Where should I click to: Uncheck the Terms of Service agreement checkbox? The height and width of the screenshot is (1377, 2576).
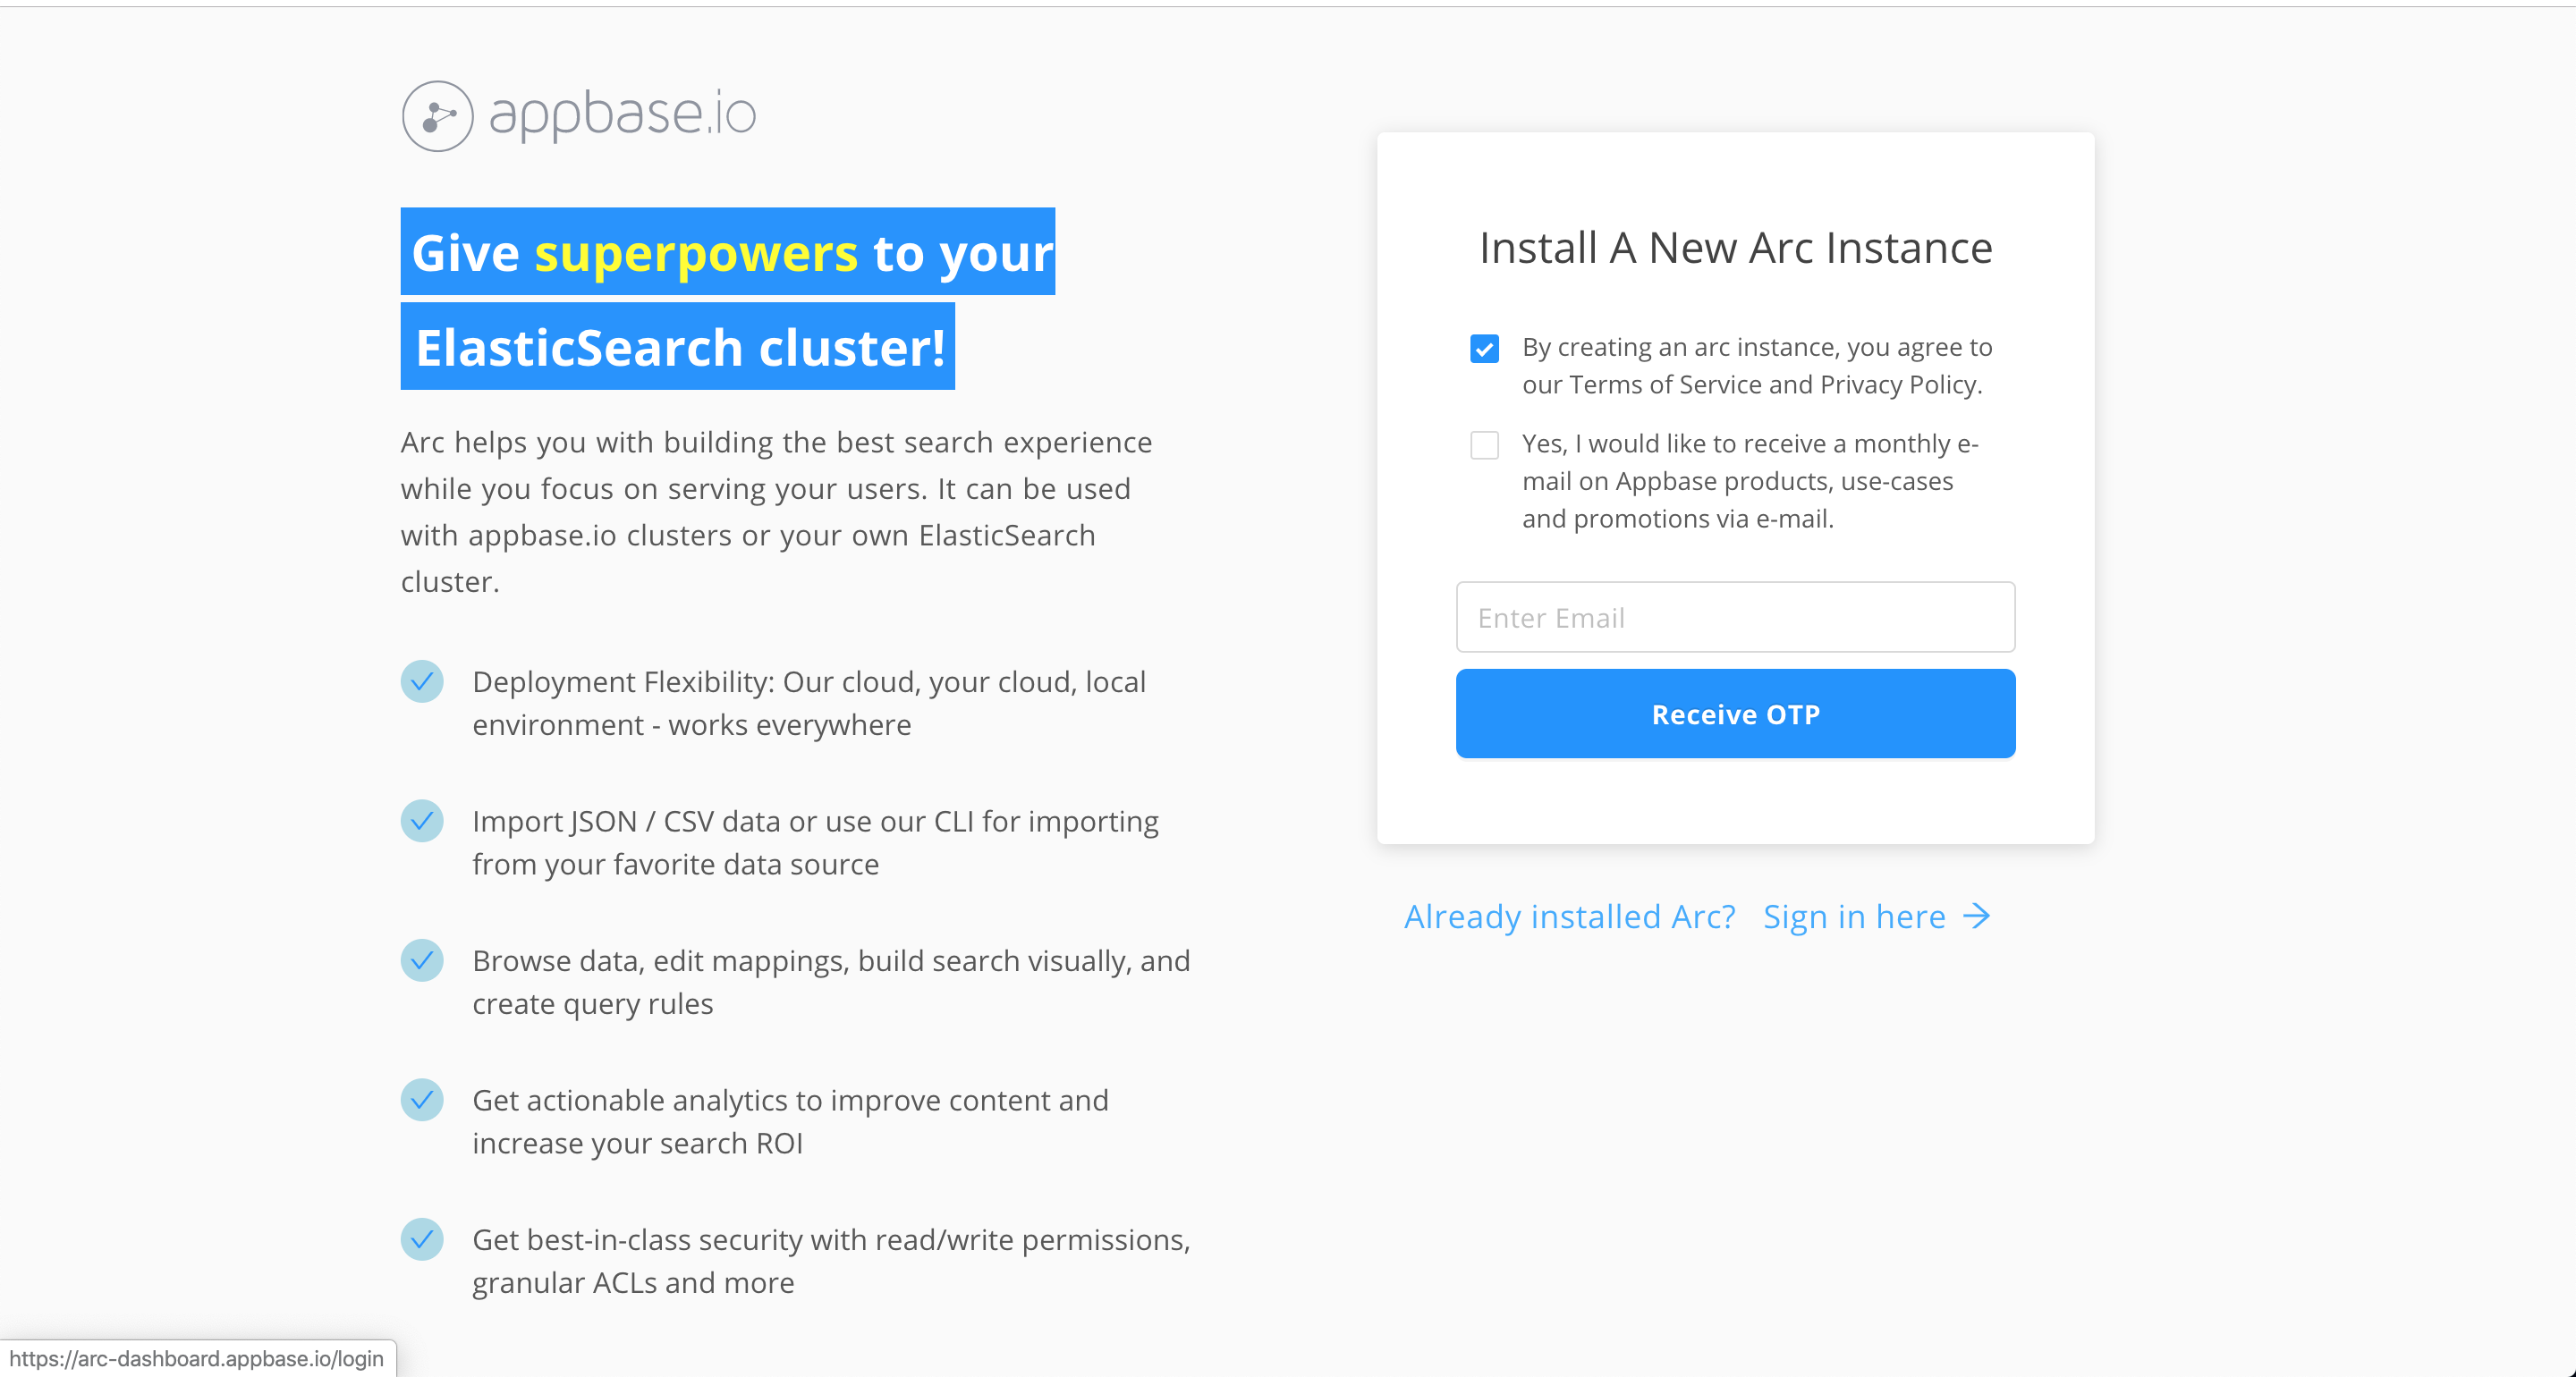pos(1484,348)
